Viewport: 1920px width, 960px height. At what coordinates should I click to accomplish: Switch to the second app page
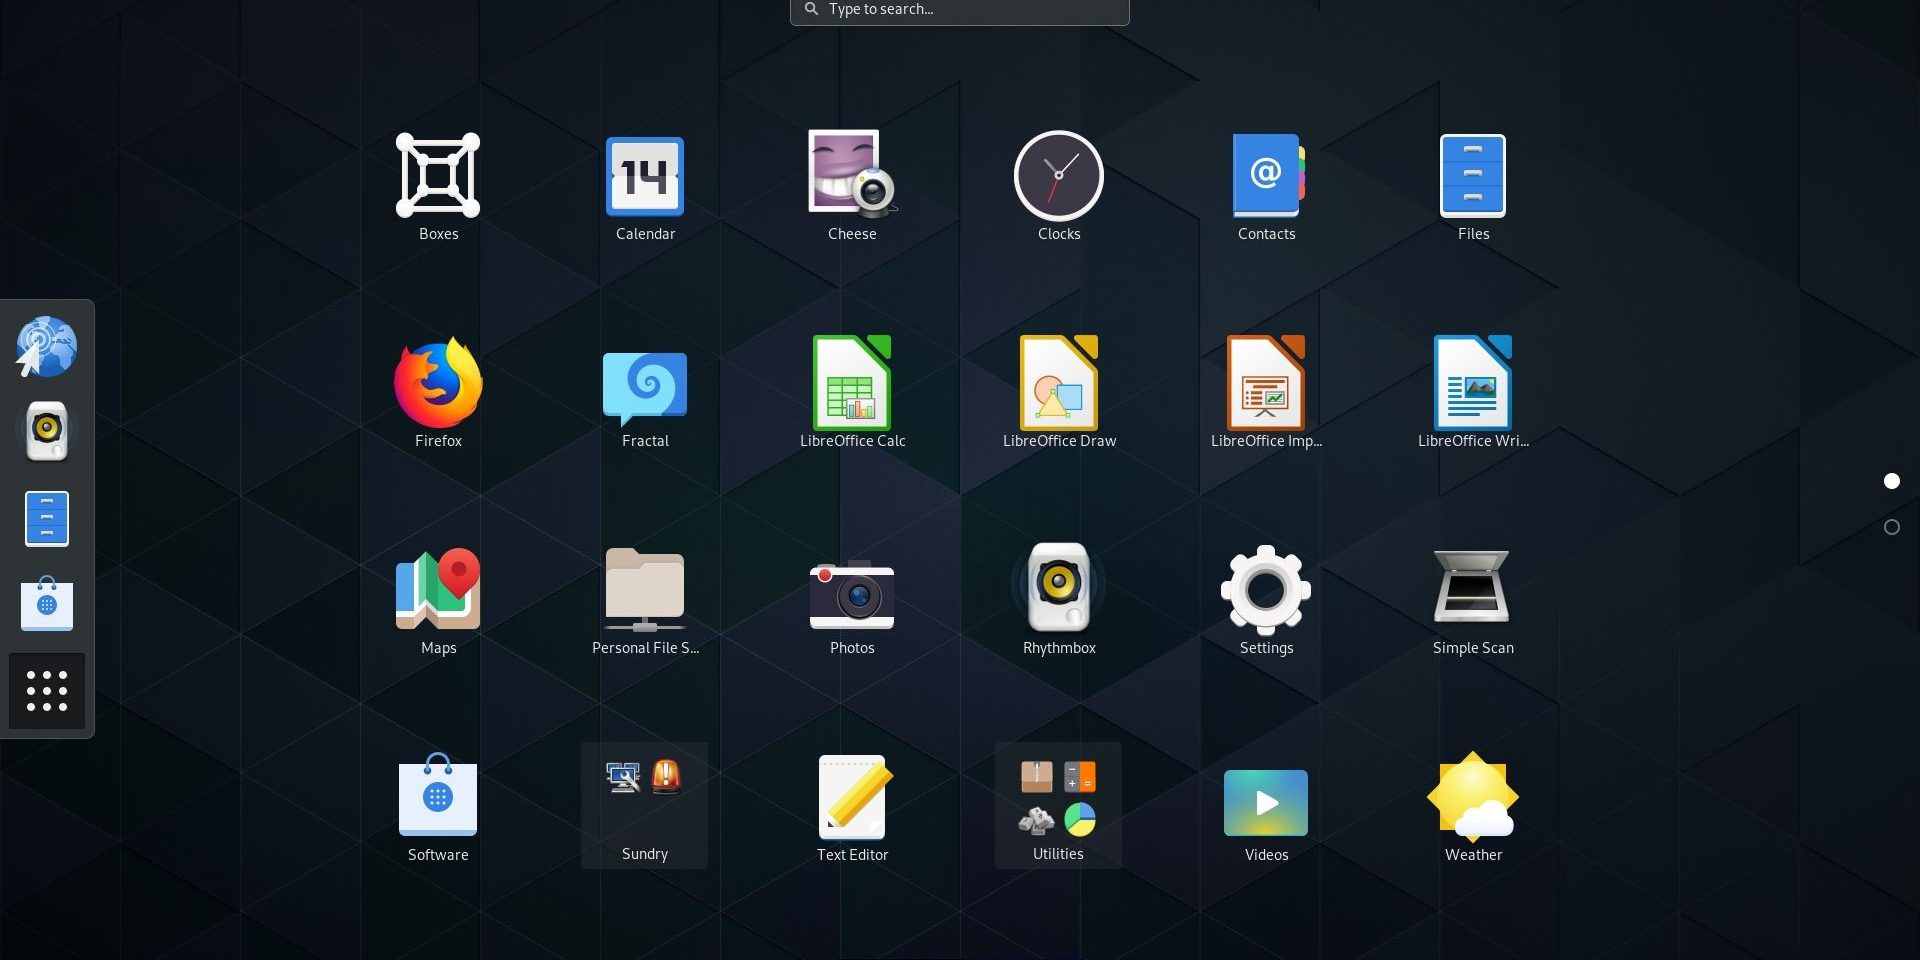(x=1891, y=527)
